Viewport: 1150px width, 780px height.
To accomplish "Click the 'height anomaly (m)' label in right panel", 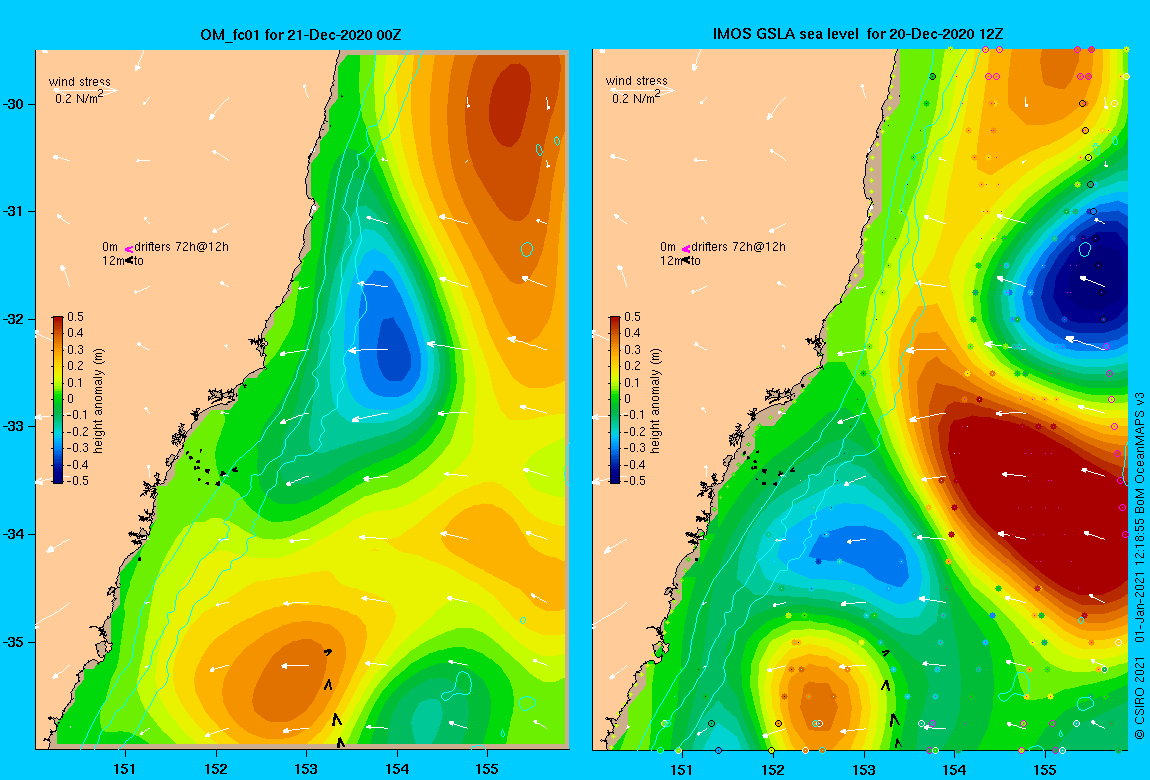I will tap(656, 400).
